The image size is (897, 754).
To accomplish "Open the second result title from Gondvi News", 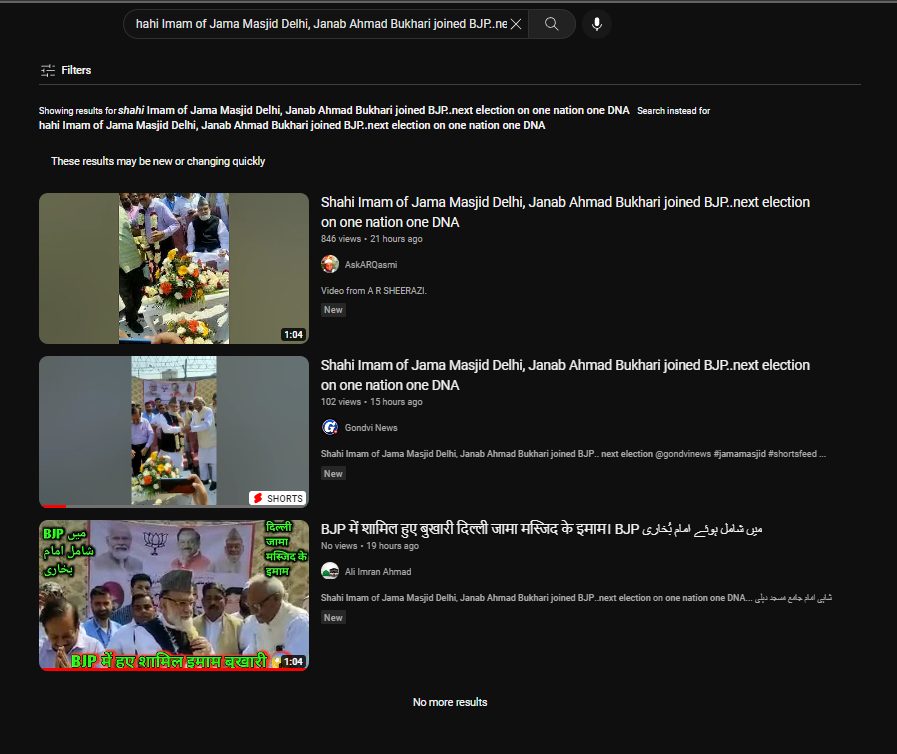I will (565, 375).
